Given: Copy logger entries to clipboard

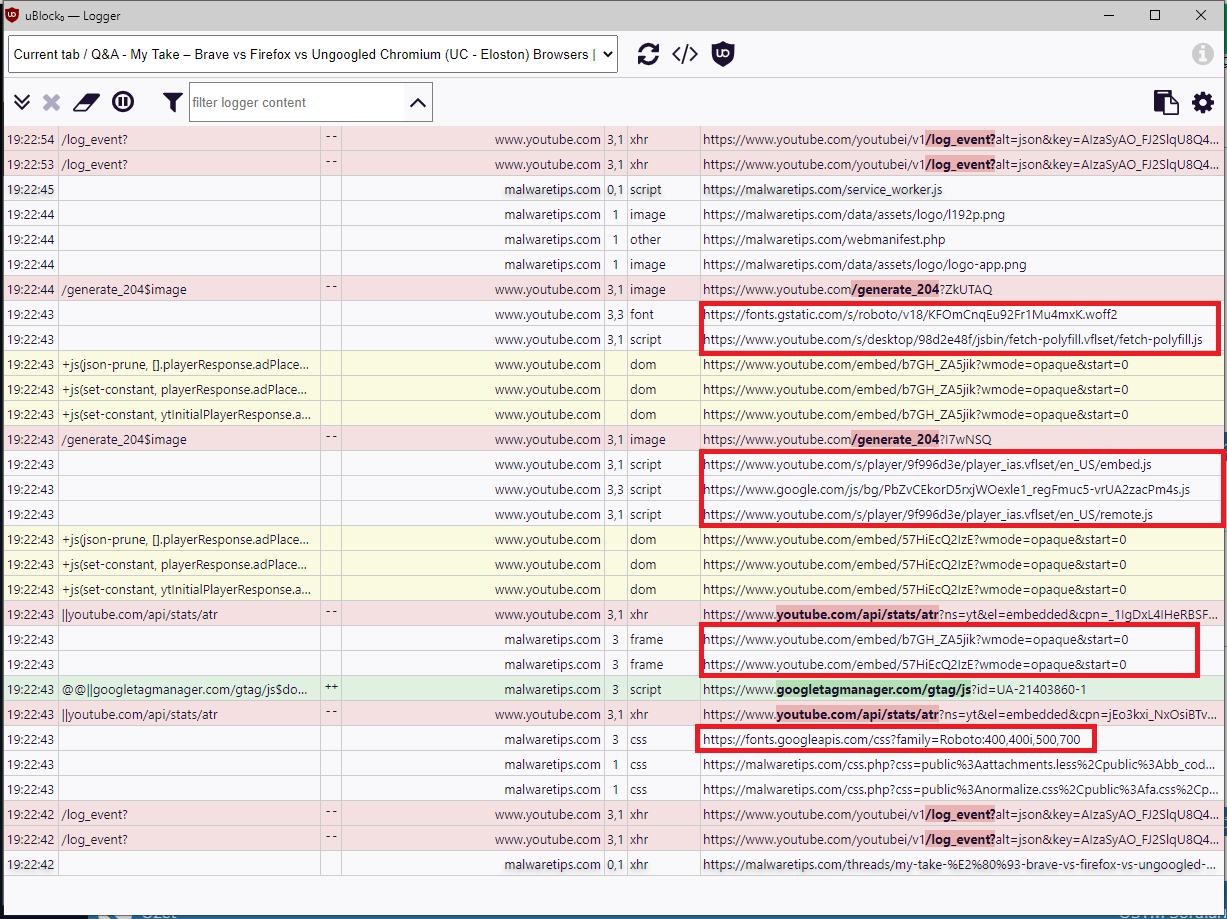Looking at the screenshot, I should click(1165, 102).
